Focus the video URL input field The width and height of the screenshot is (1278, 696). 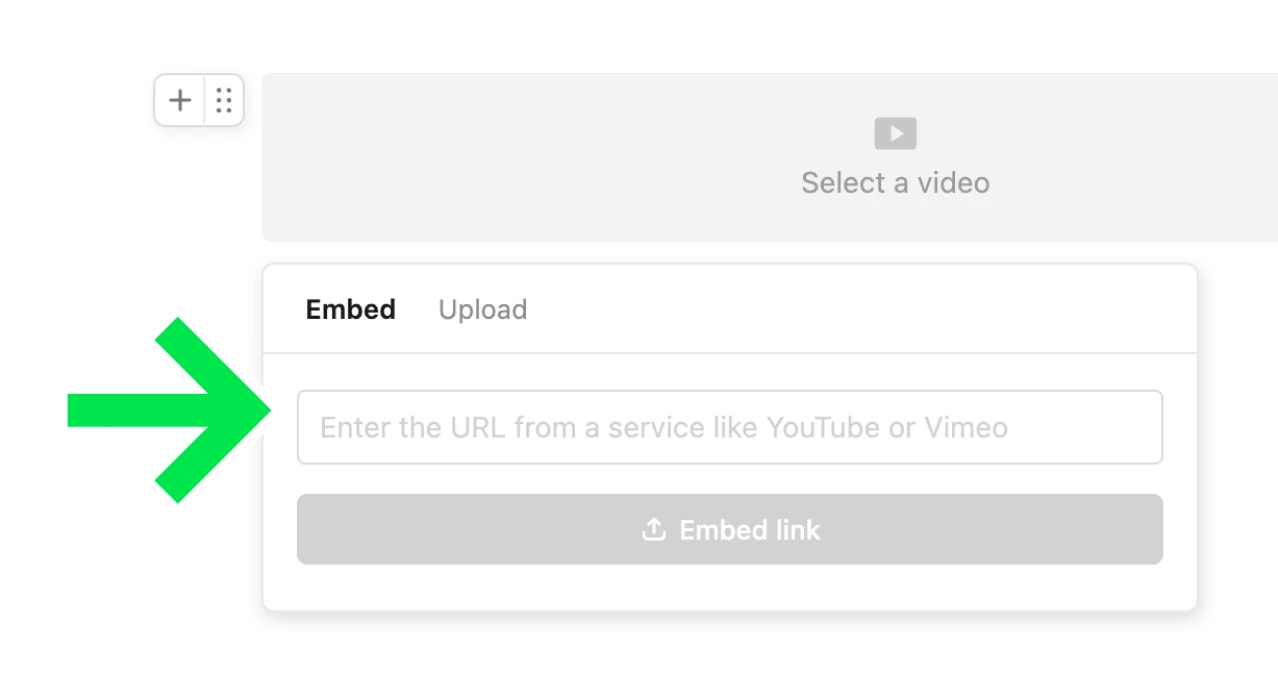[x=729, y=427]
